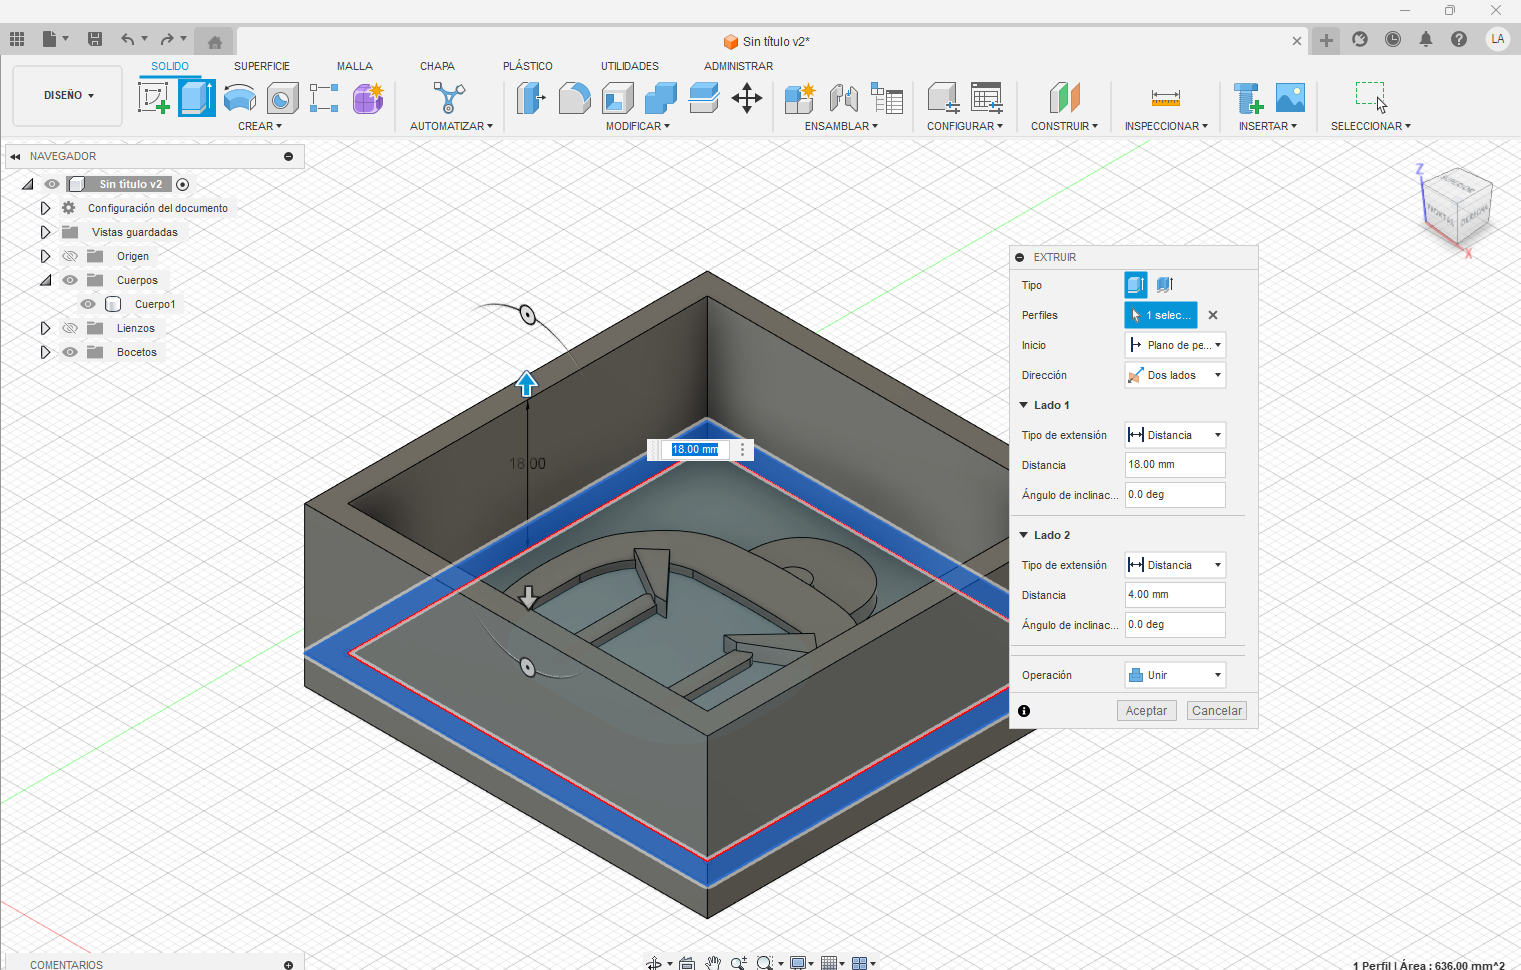Click the Lado 2 Distancia 4.00 mm field
The image size is (1521, 970).
[x=1175, y=595]
